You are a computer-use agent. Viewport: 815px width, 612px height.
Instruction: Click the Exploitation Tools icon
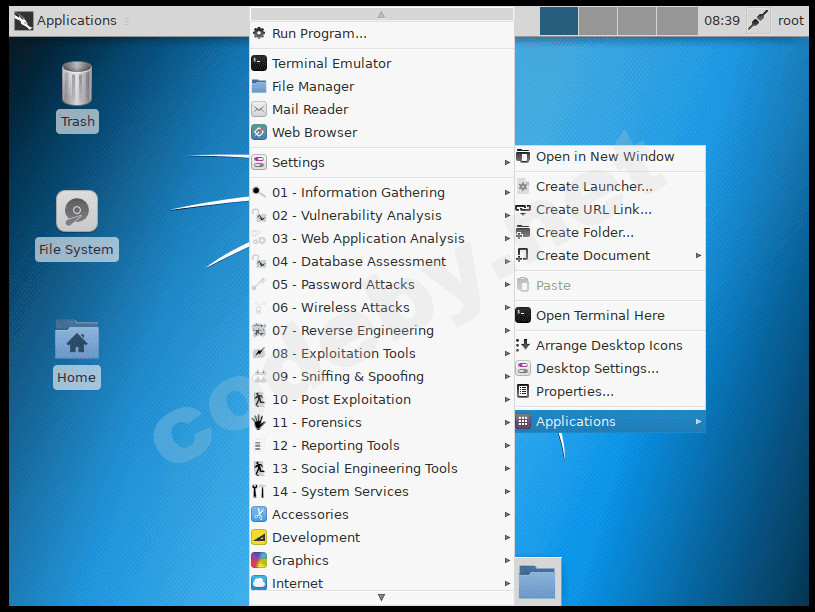coord(259,353)
